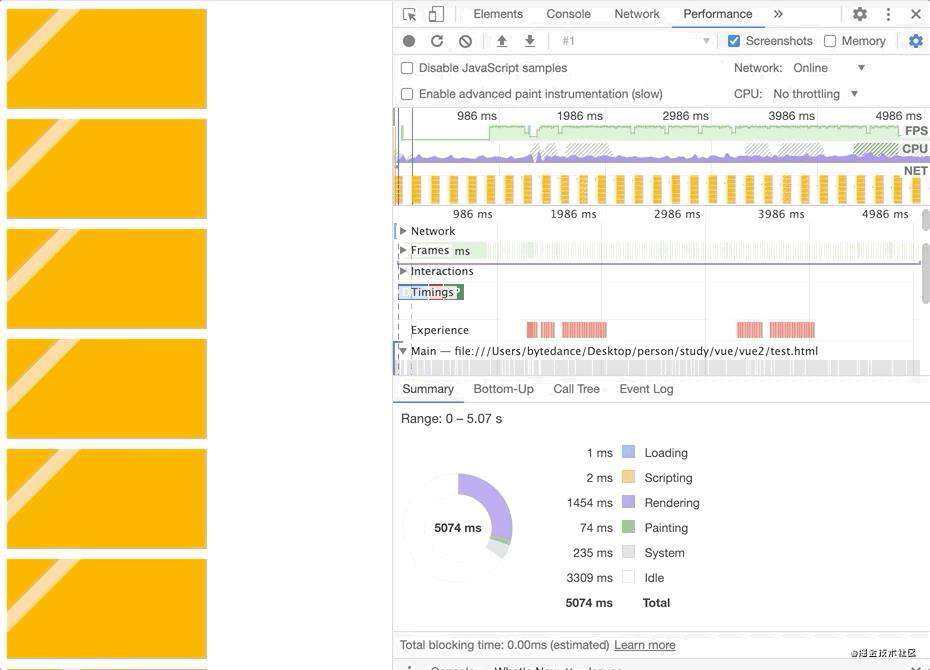The image size is (930, 670).
Task: Expand the Interactions track
Action: tap(403, 271)
